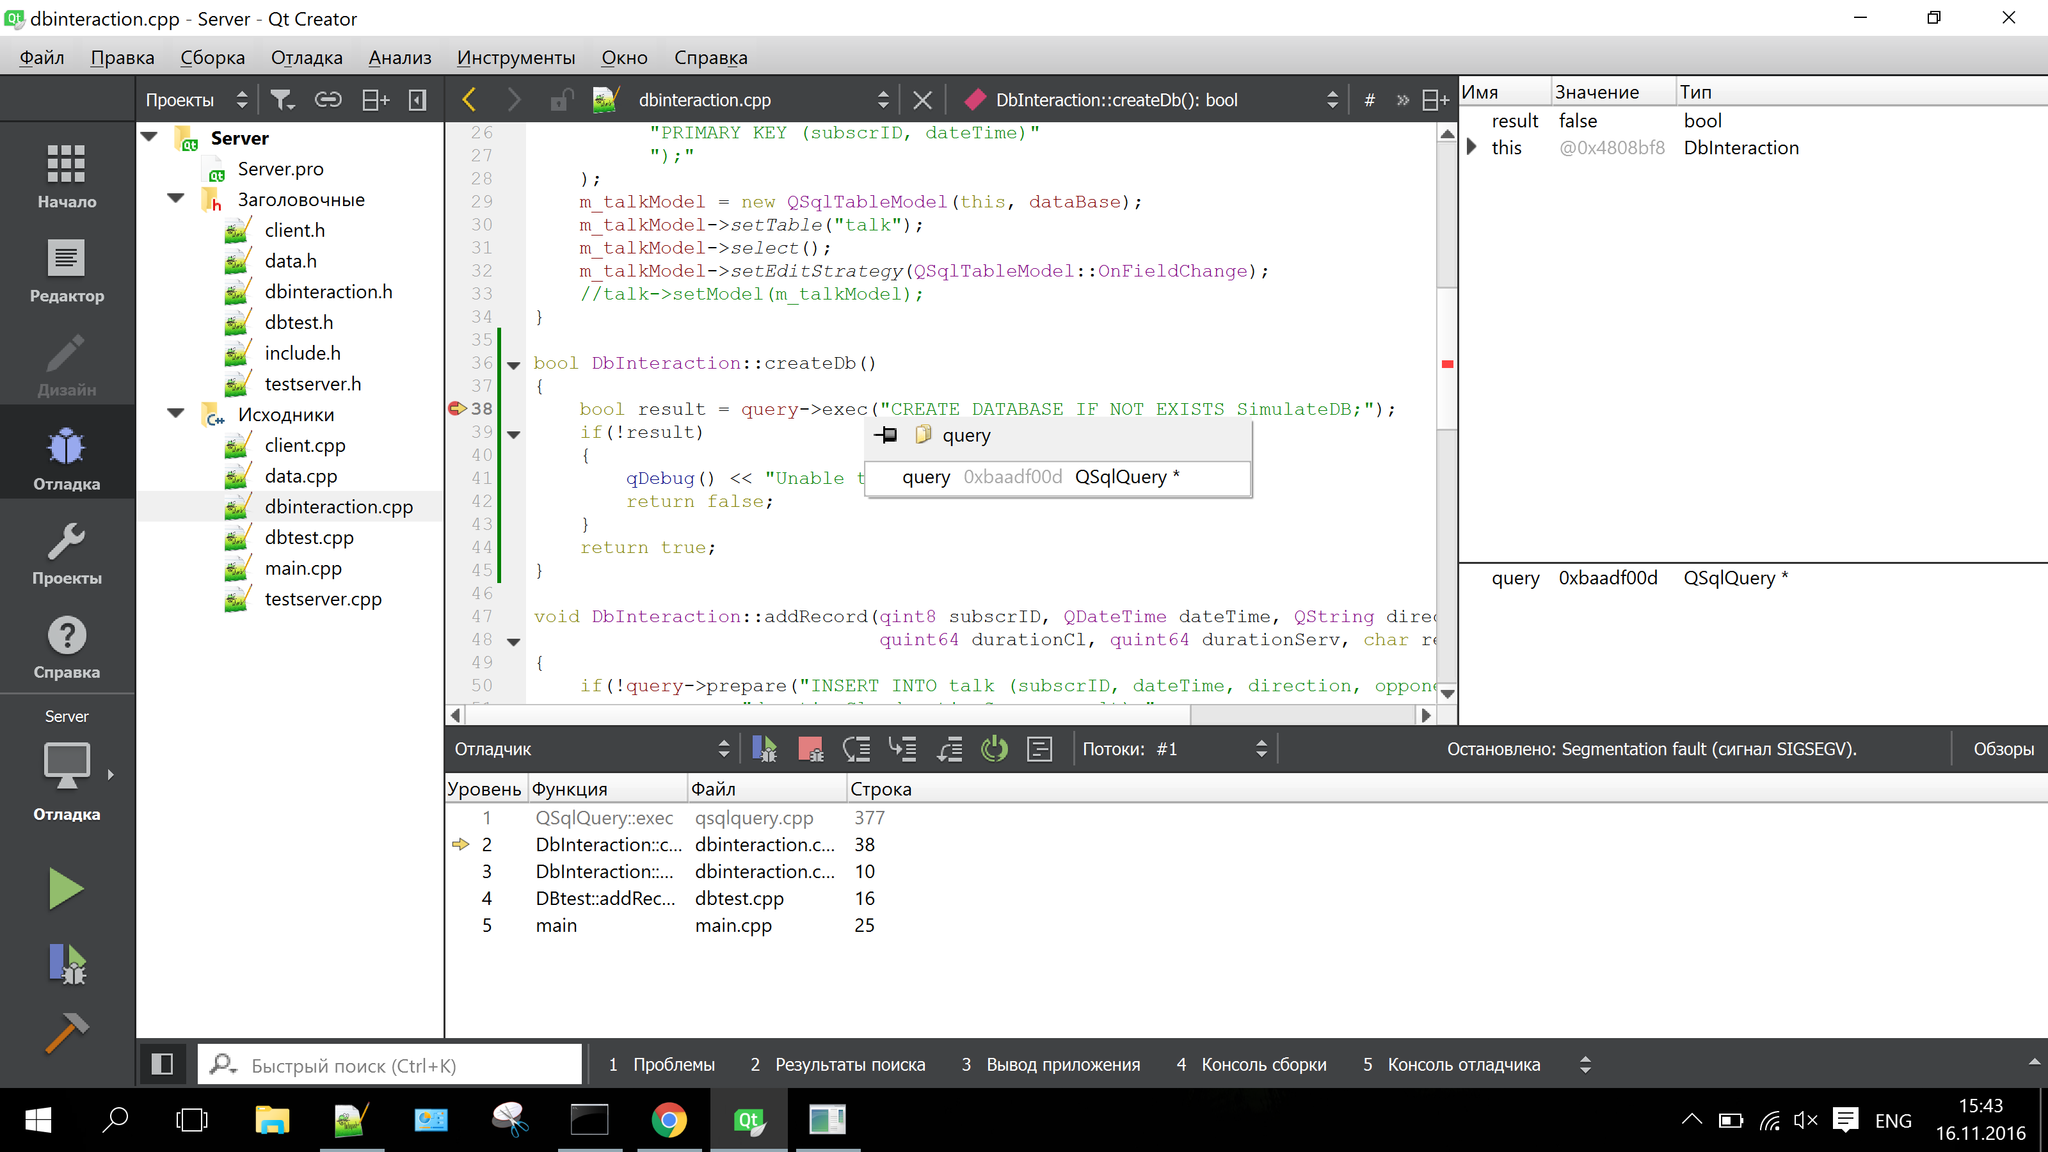Open the Отладка menu in the menu bar
Image resolution: width=2048 pixels, height=1152 pixels.
pyautogui.click(x=306, y=57)
